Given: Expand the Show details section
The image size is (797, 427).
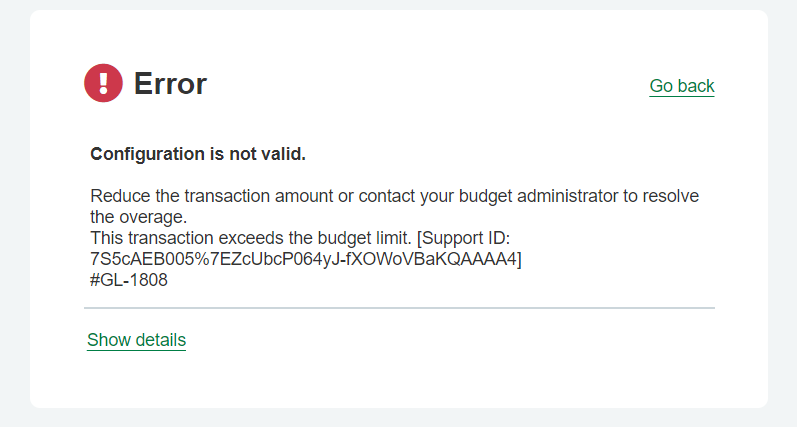Looking at the screenshot, I should tap(136, 340).
